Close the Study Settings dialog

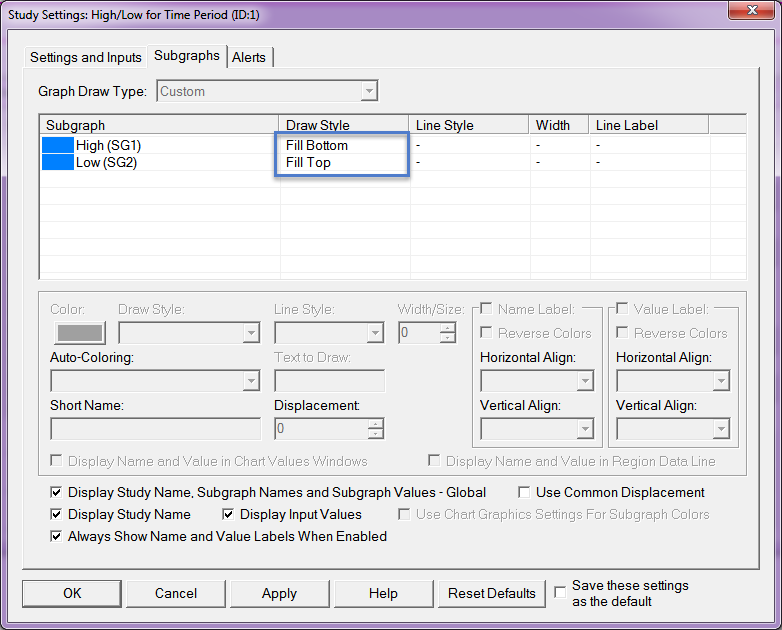tap(752, 9)
